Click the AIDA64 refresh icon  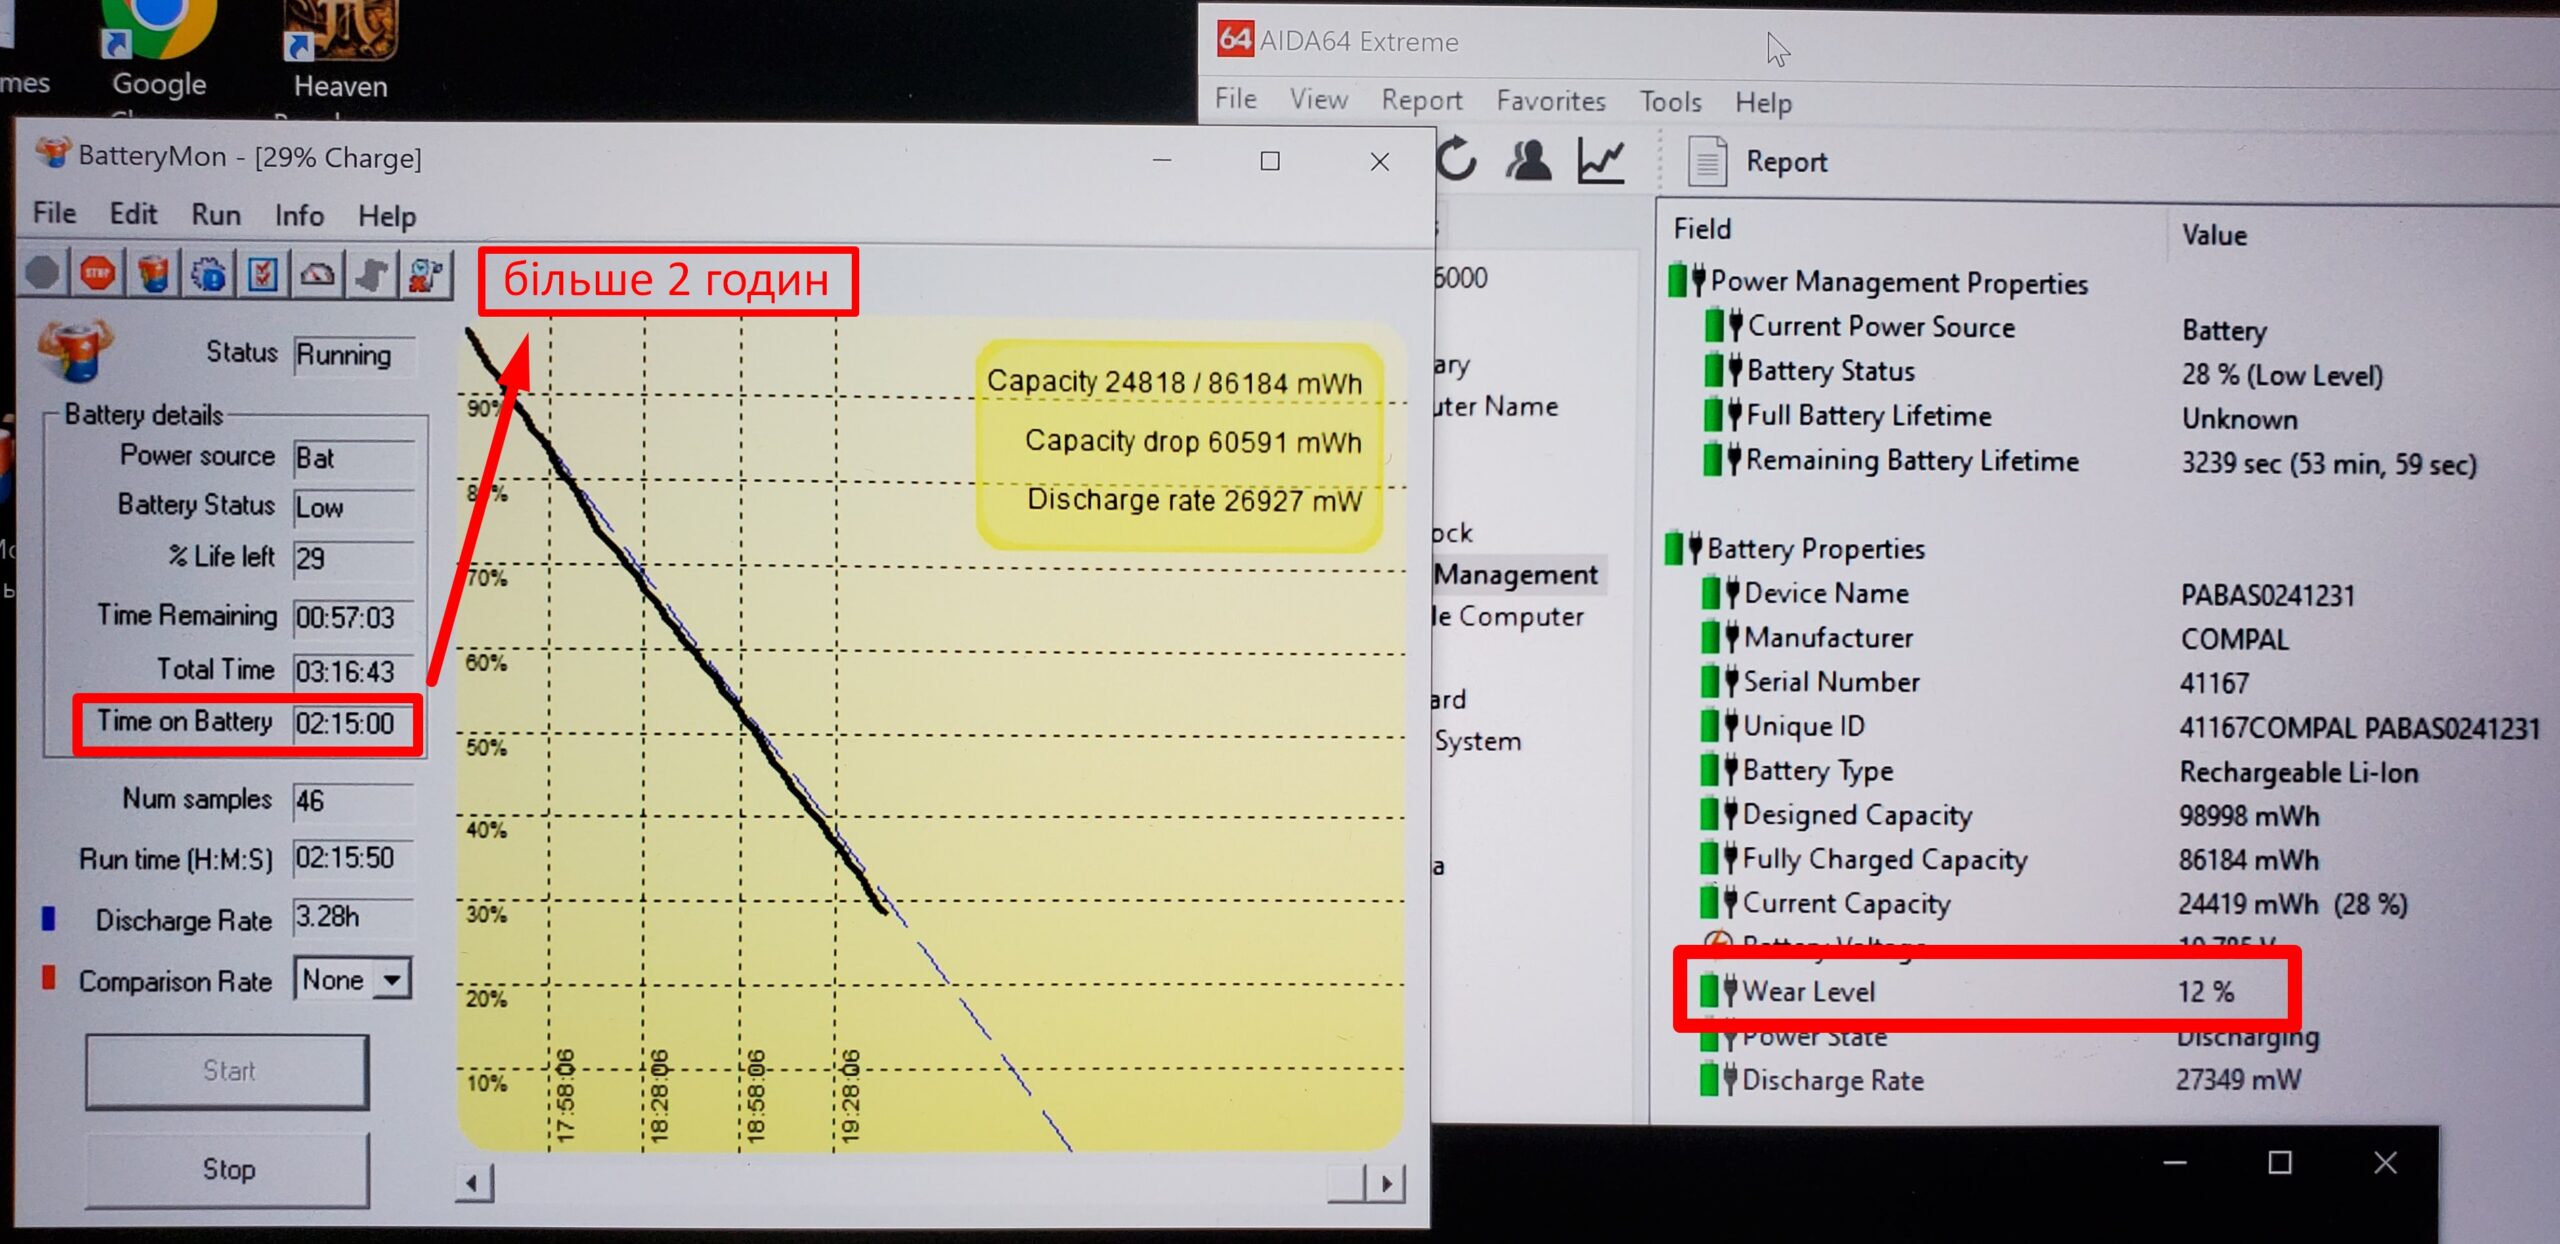click(x=1456, y=160)
